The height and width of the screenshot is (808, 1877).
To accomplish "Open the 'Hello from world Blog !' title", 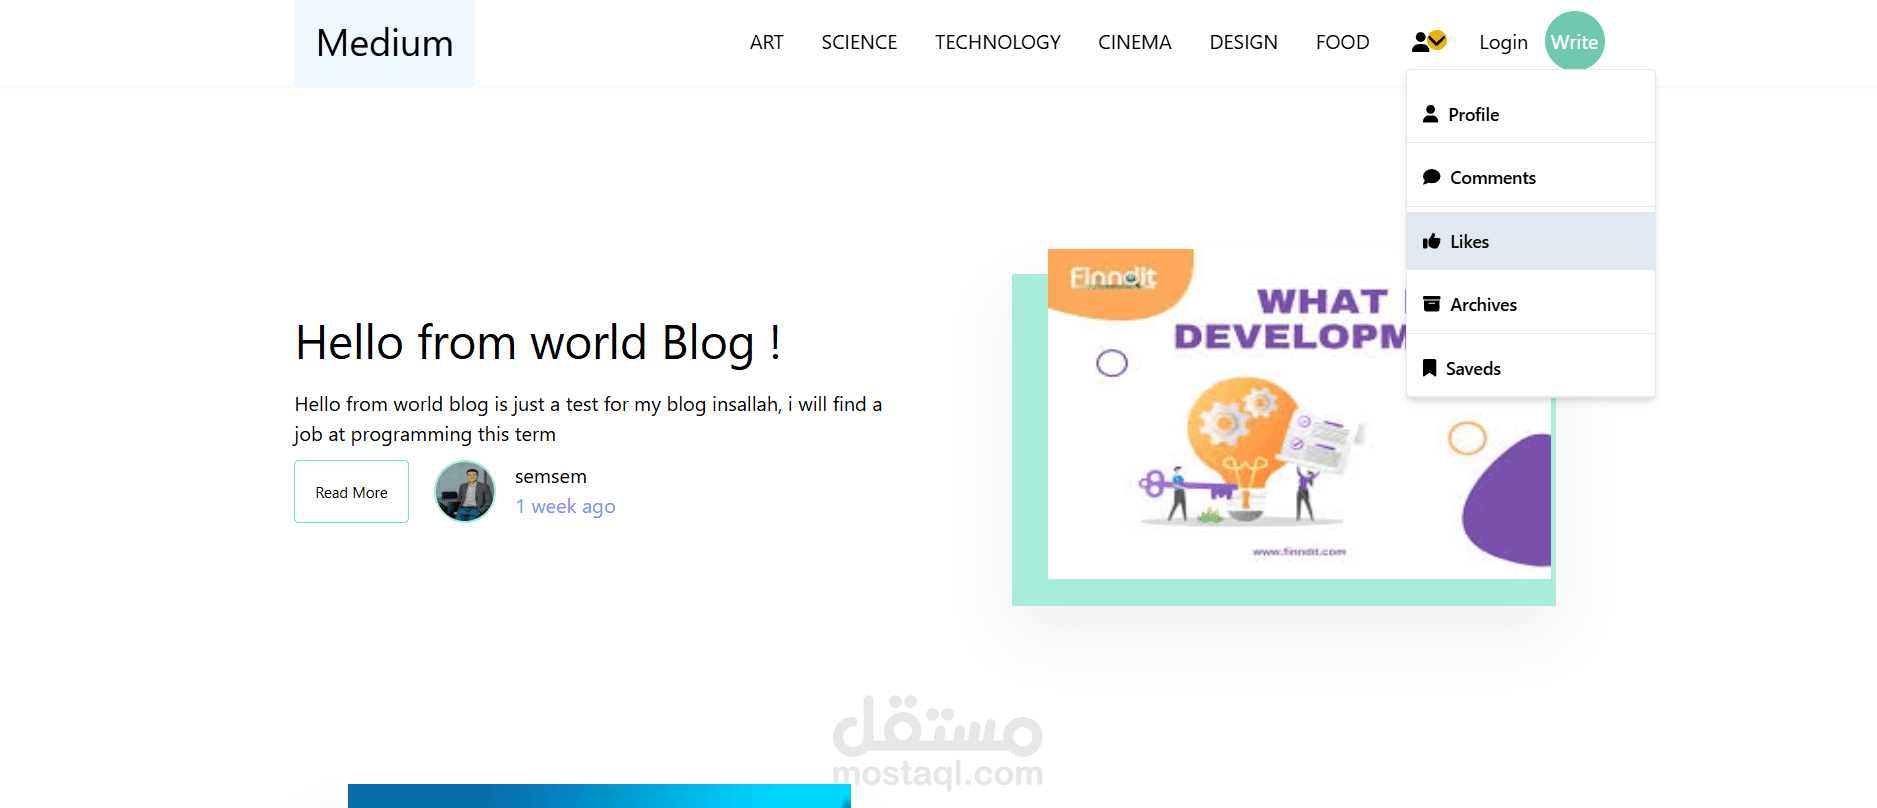I will pos(538,343).
